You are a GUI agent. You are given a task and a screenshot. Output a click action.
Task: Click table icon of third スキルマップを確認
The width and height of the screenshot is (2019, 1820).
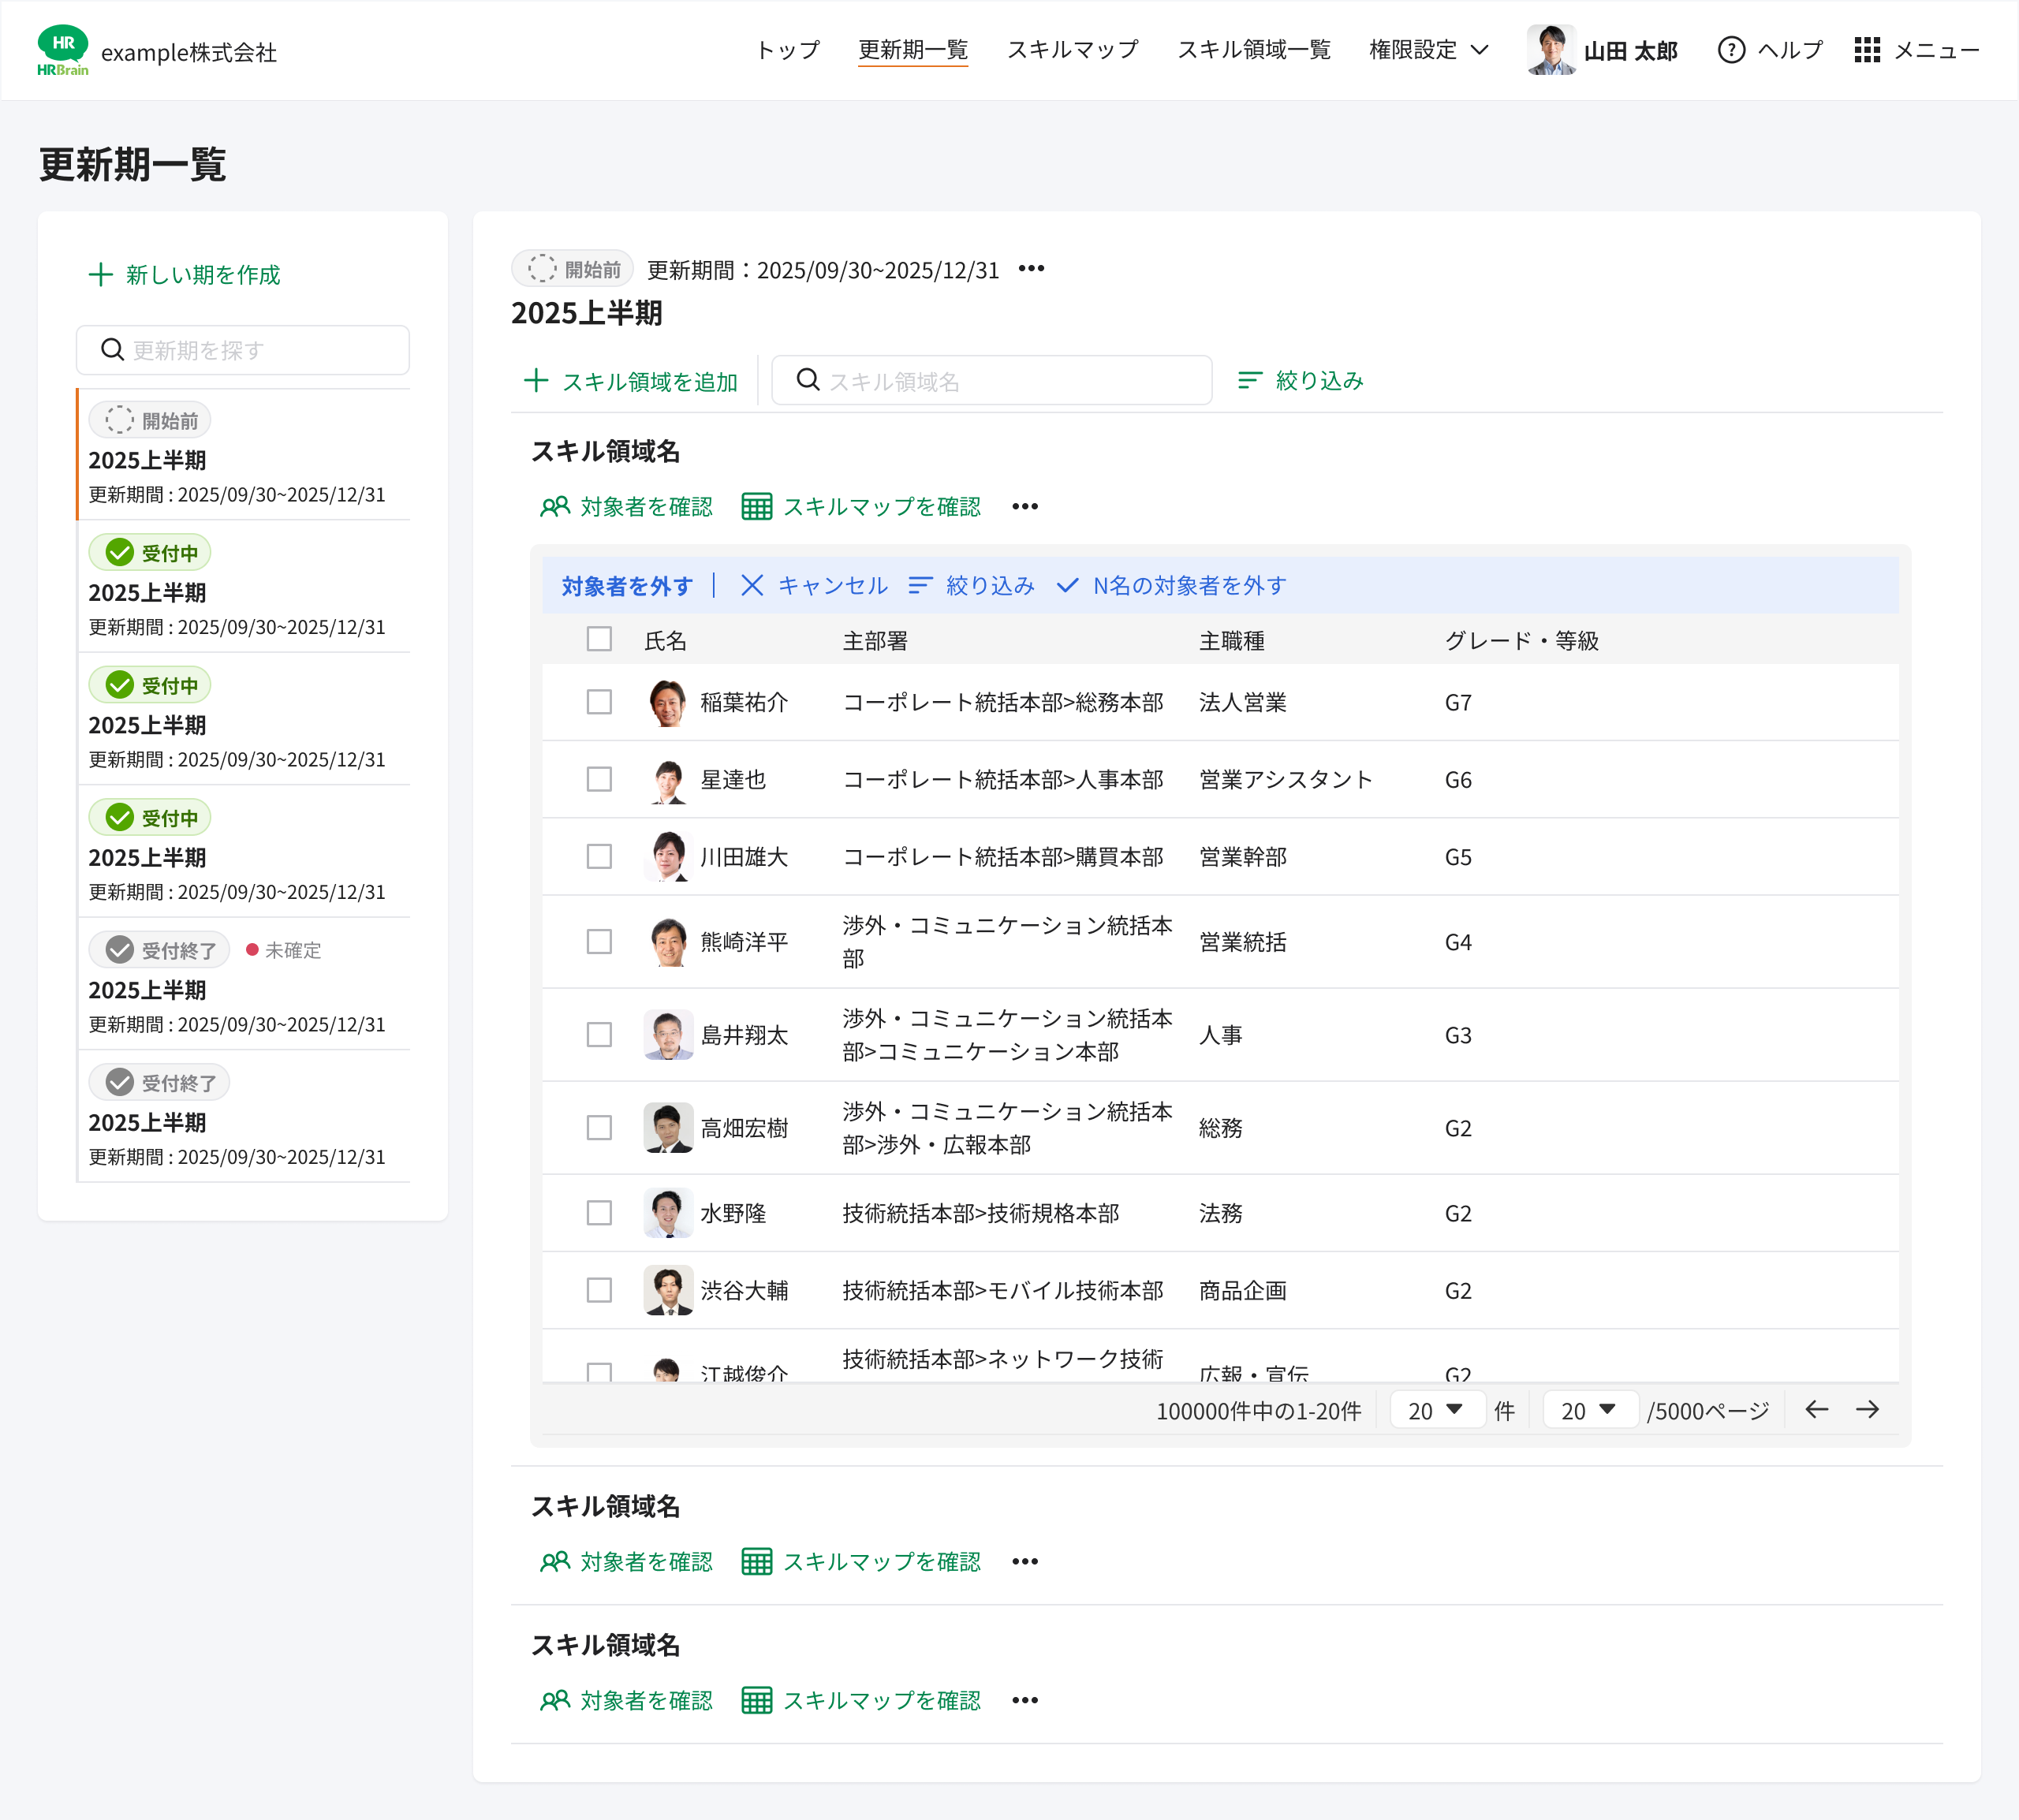[757, 1701]
